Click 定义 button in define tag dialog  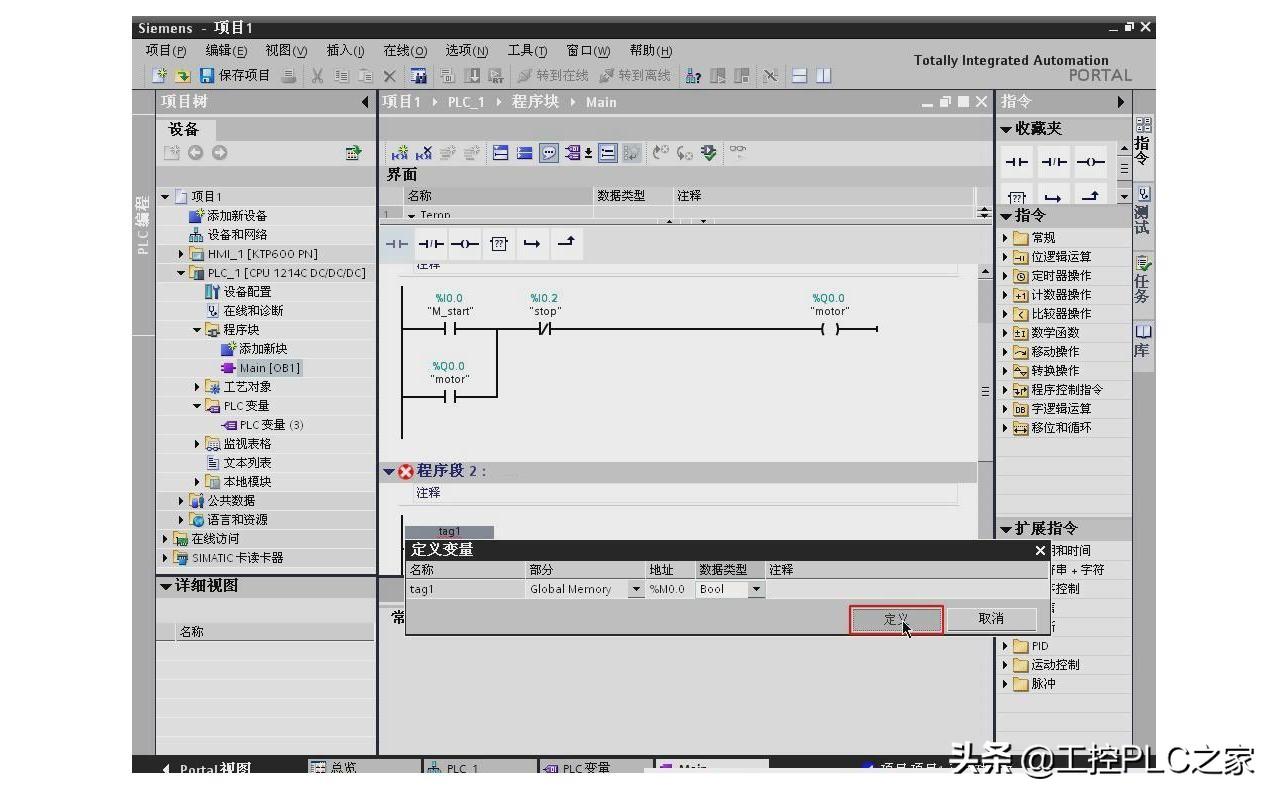[x=896, y=619]
